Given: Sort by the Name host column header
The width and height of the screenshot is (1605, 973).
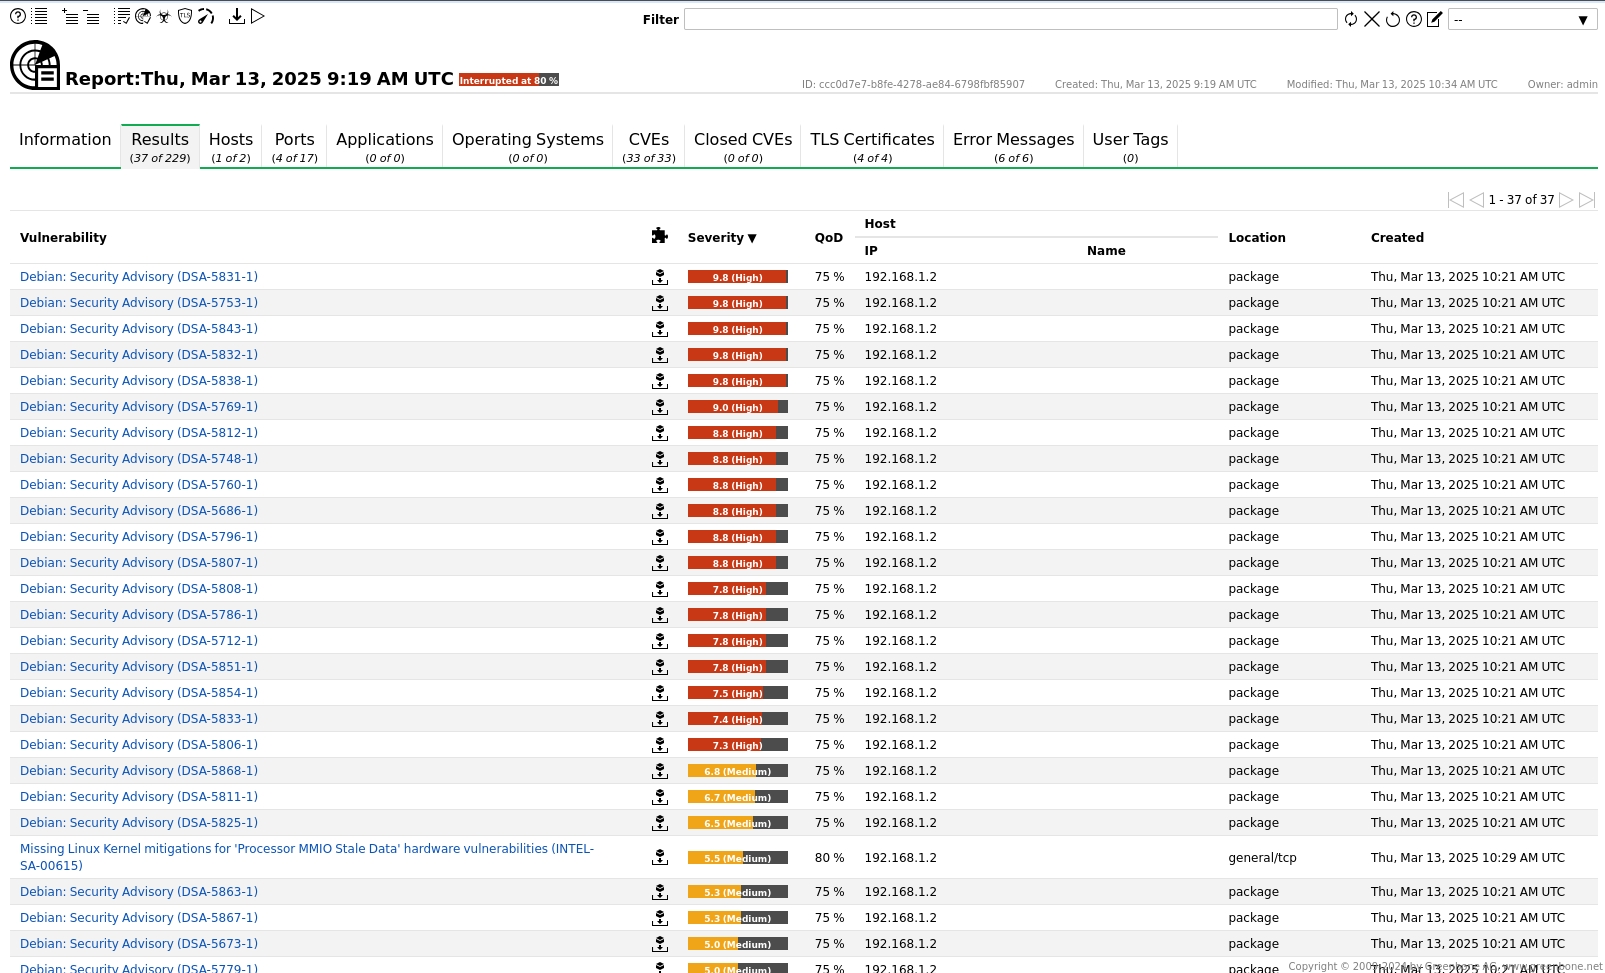Looking at the screenshot, I should tap(1106, 251).
